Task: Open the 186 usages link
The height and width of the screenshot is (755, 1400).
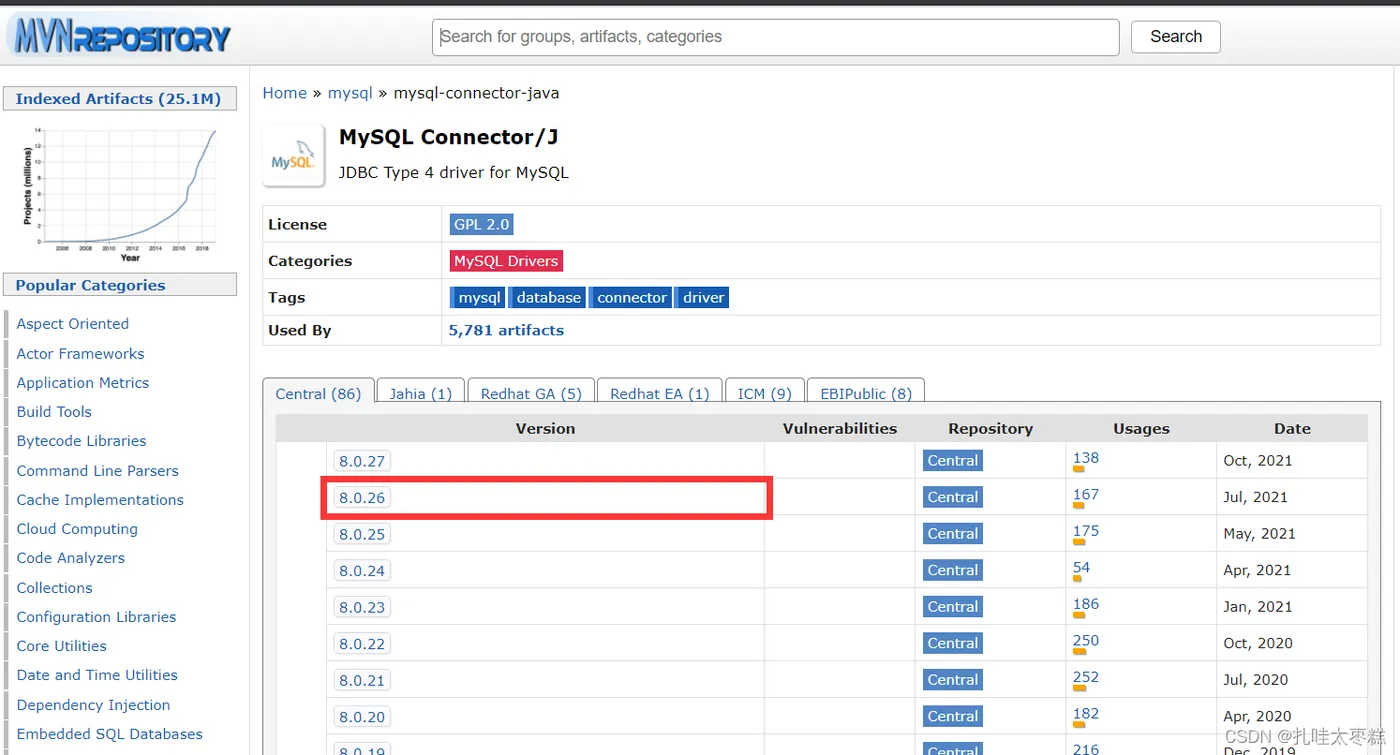Action: pyautogui.click(x=1086, y=604)
